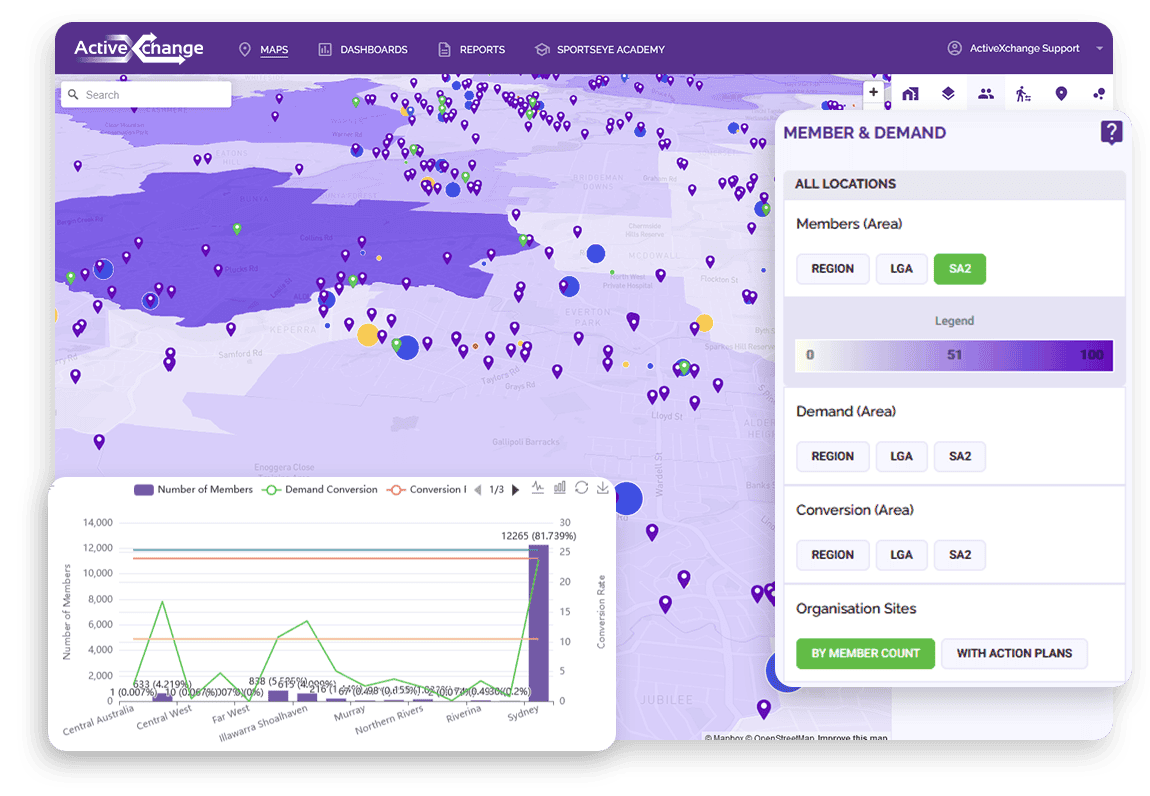Open the buildings/facilities panel icon
The image size is (1150, 796).
point(910,94)
